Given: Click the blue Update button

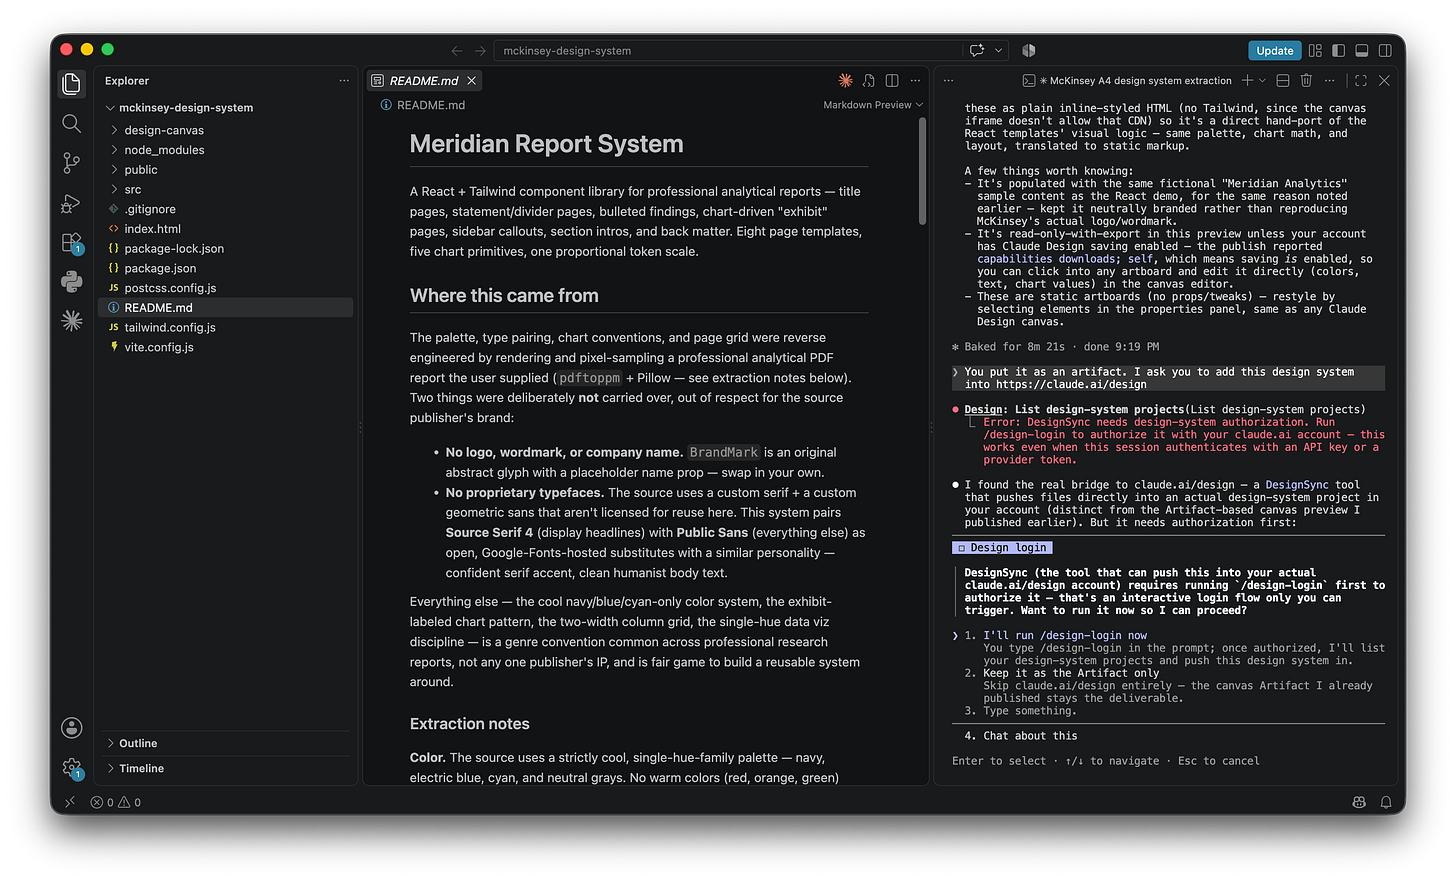Looking at the screenshot, I should click(x=1274, y=50).
